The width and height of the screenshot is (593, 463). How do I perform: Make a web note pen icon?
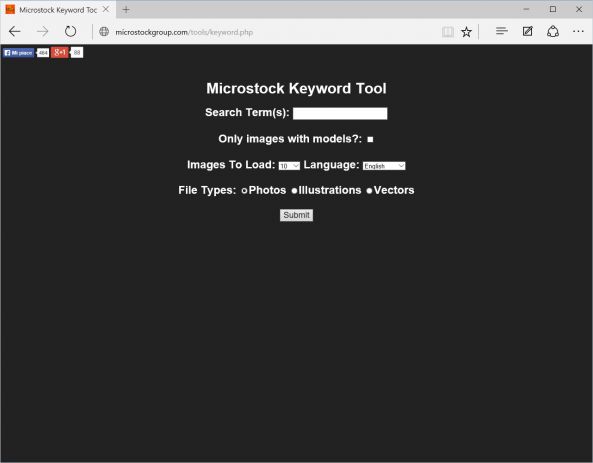tap(528, 31)
